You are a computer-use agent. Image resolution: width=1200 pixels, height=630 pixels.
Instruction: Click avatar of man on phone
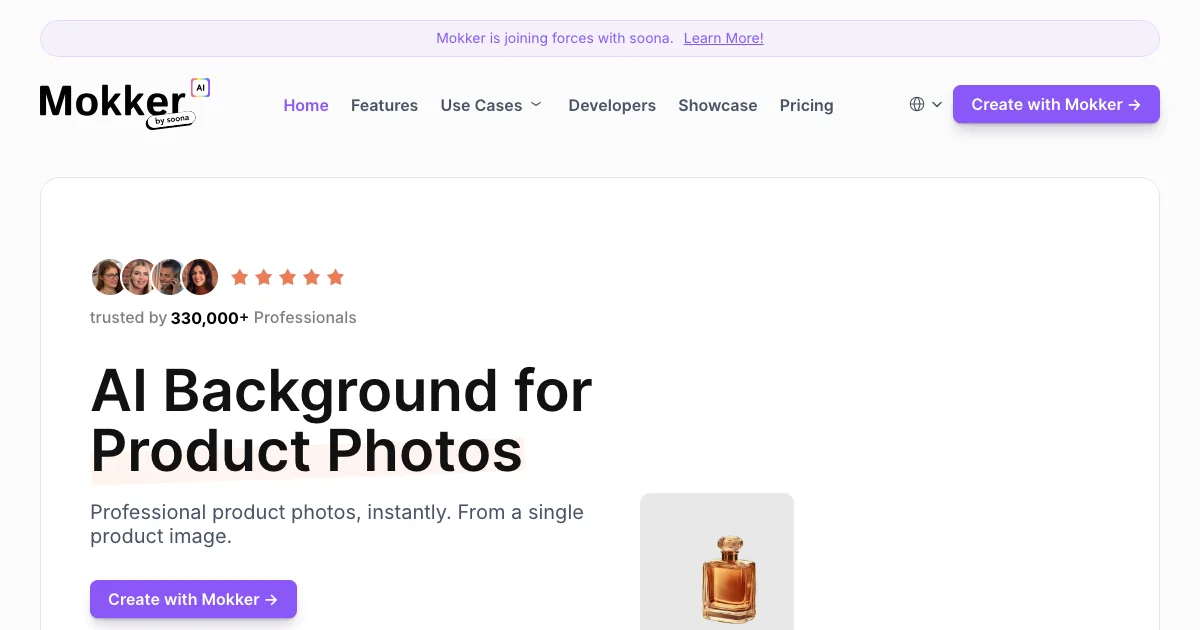[169, 277]
